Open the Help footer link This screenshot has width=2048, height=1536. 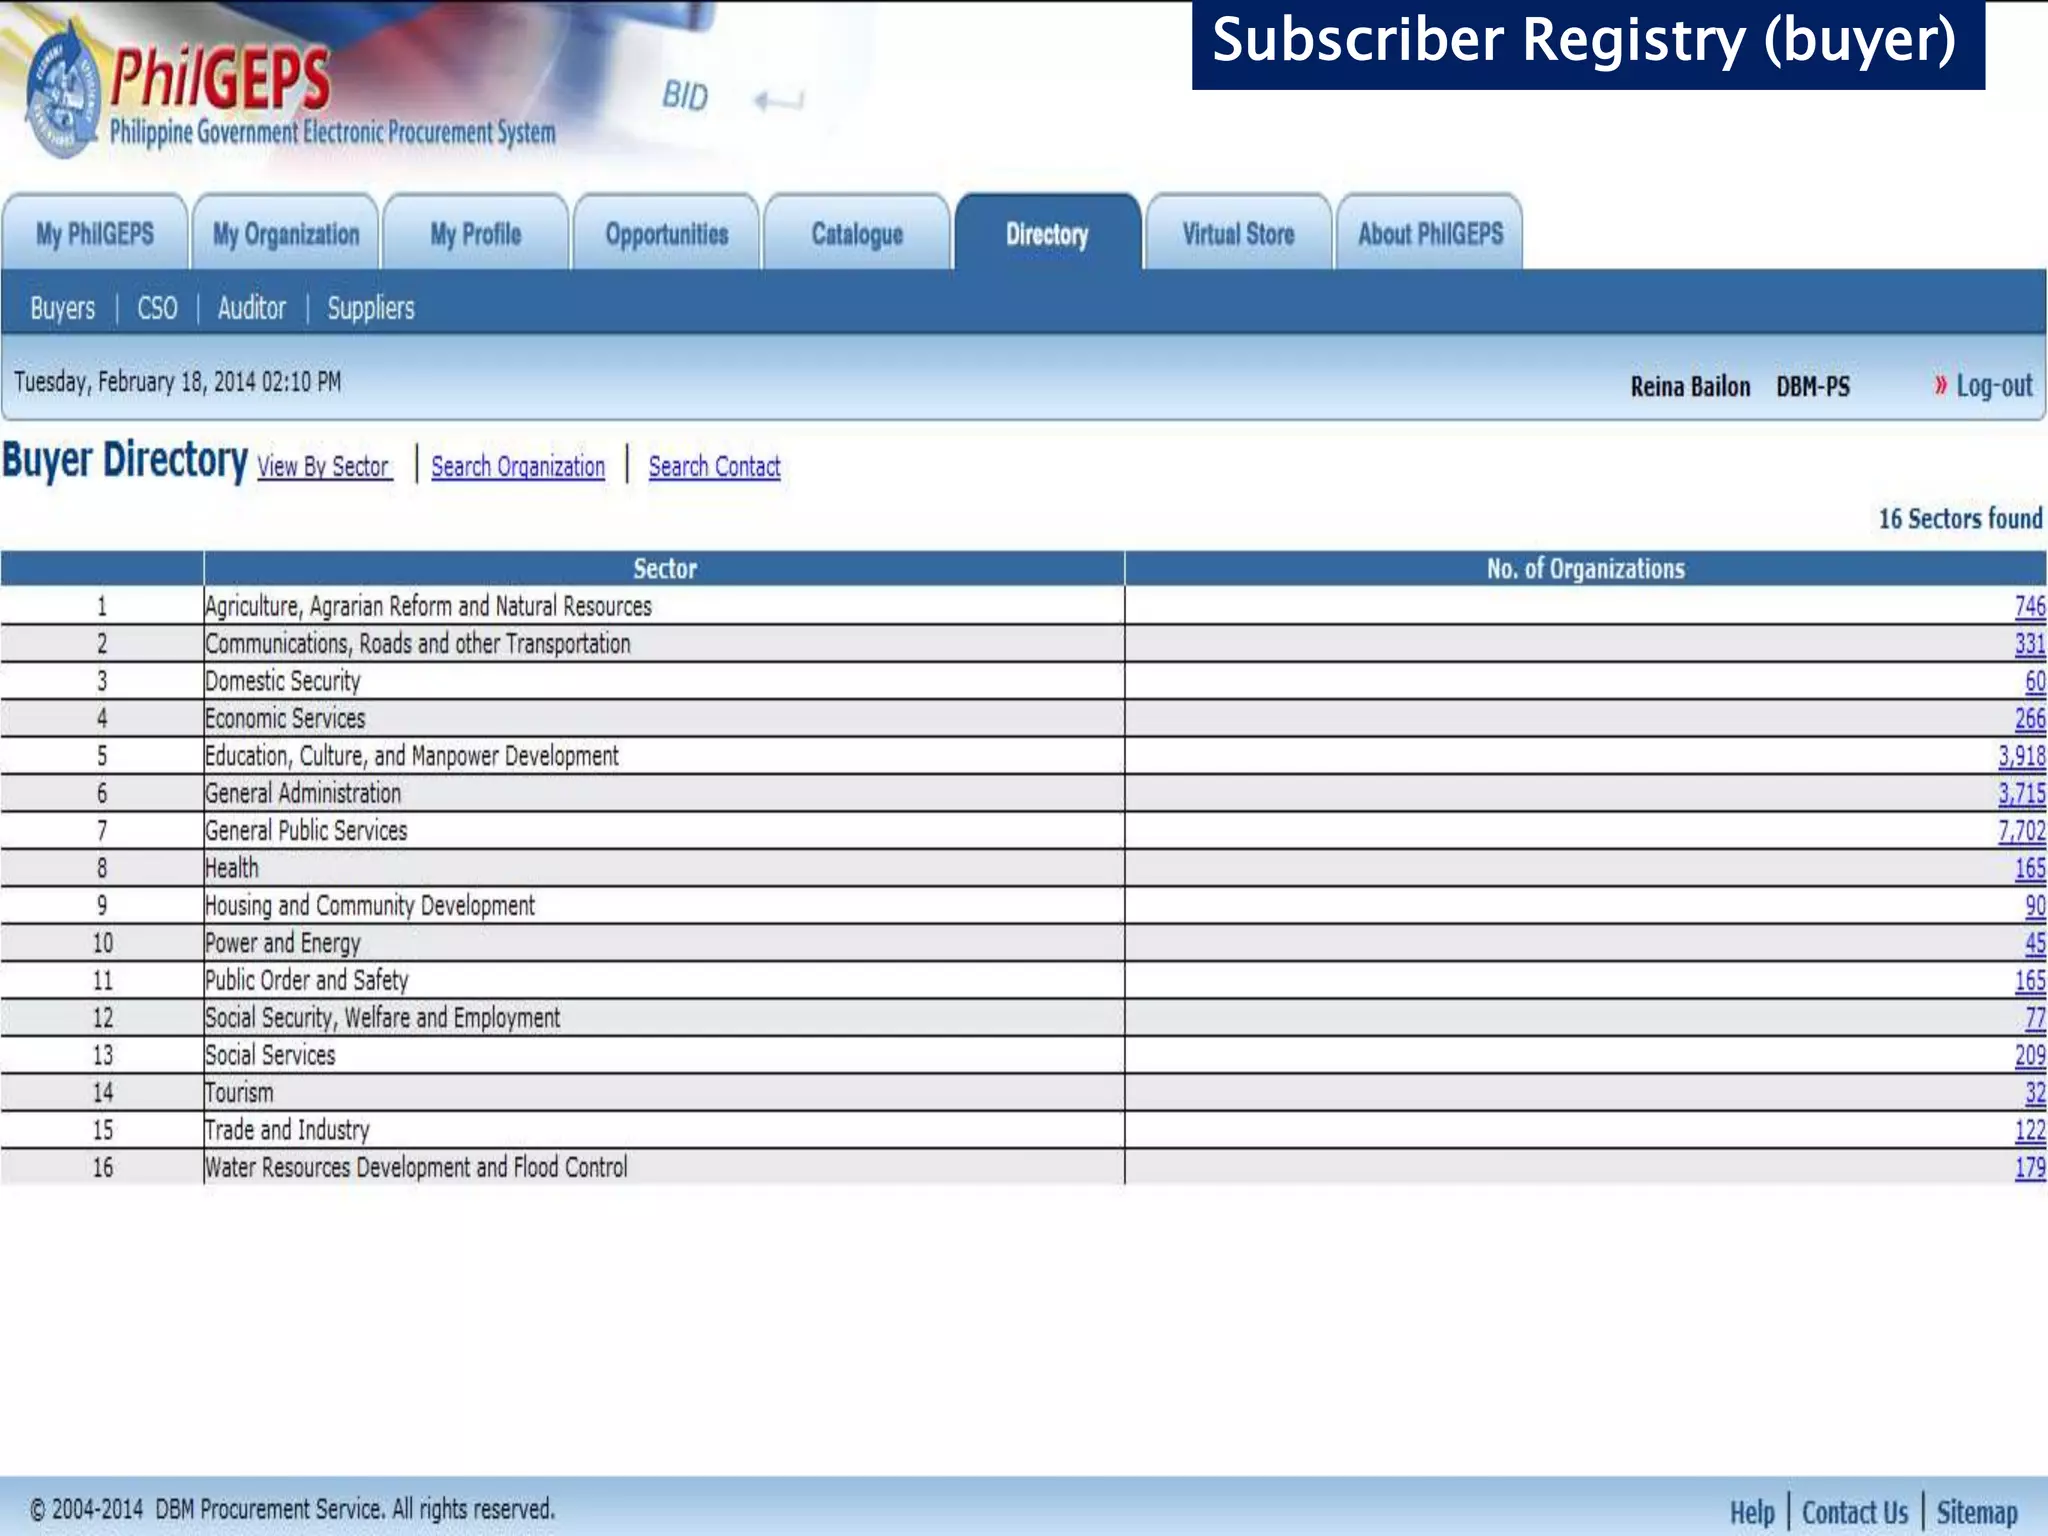1752,1512
